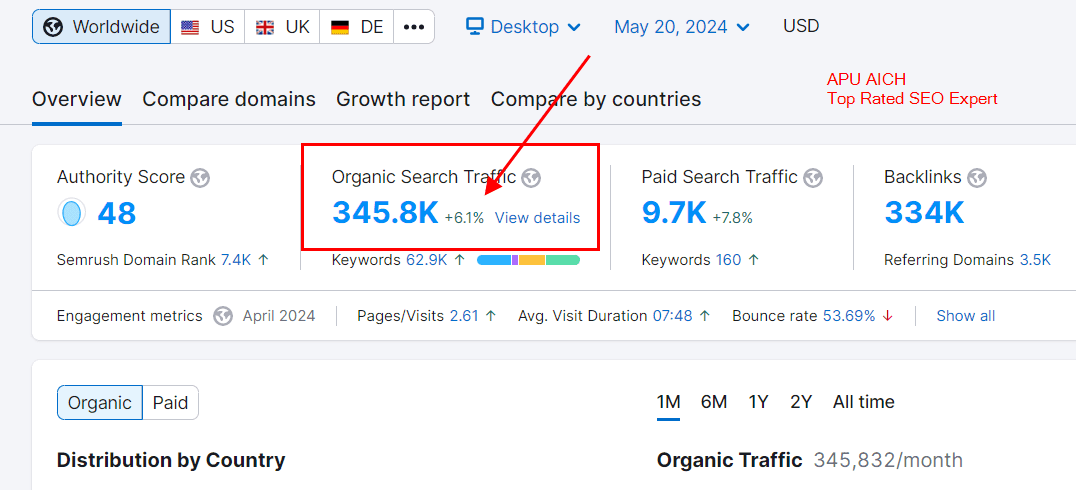Image resolution: width=1076 pixels, height=490 pixels.
Task: Click globe icon beside Paid Search Traffic
Action: (813, 178)
